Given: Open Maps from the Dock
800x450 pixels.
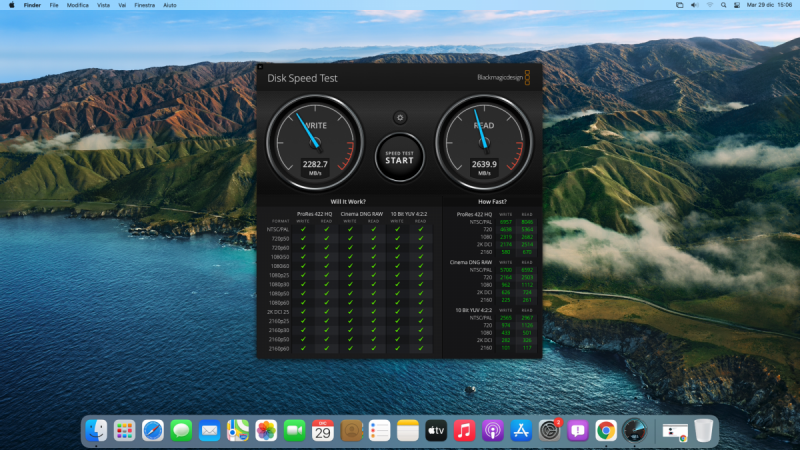Looking at the screenshot, I should [x=238, y=431].
